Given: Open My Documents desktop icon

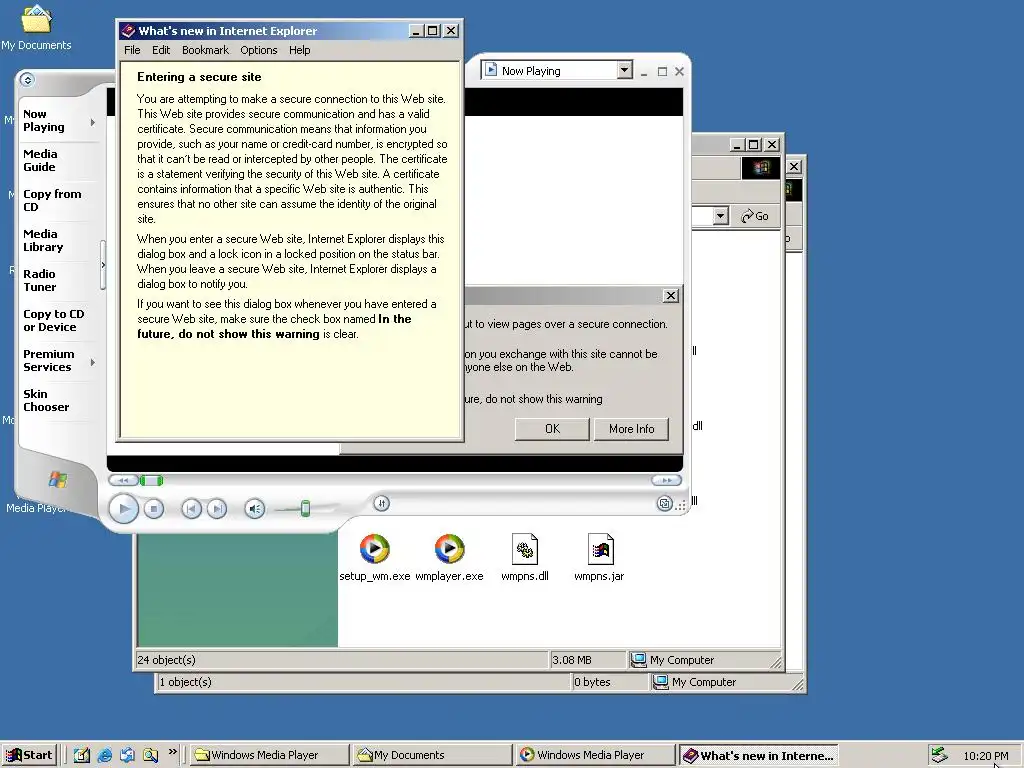Looking at the screenshot, I should click(x=36, y=26).
